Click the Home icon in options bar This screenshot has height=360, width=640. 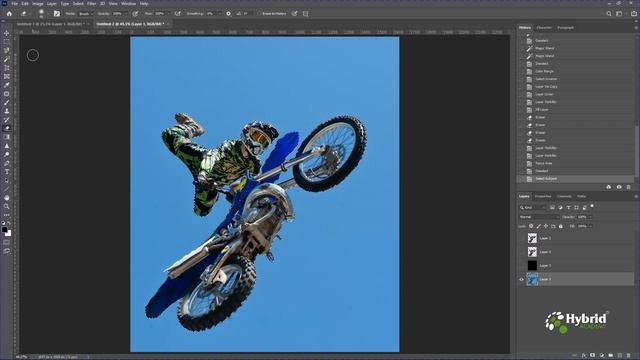(9, 13)
